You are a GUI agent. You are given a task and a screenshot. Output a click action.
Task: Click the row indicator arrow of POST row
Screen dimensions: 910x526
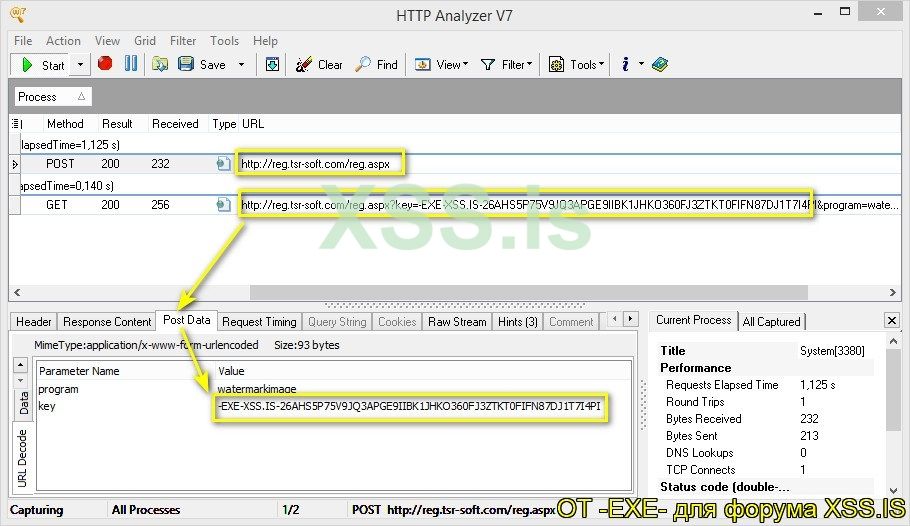(15, 164)
